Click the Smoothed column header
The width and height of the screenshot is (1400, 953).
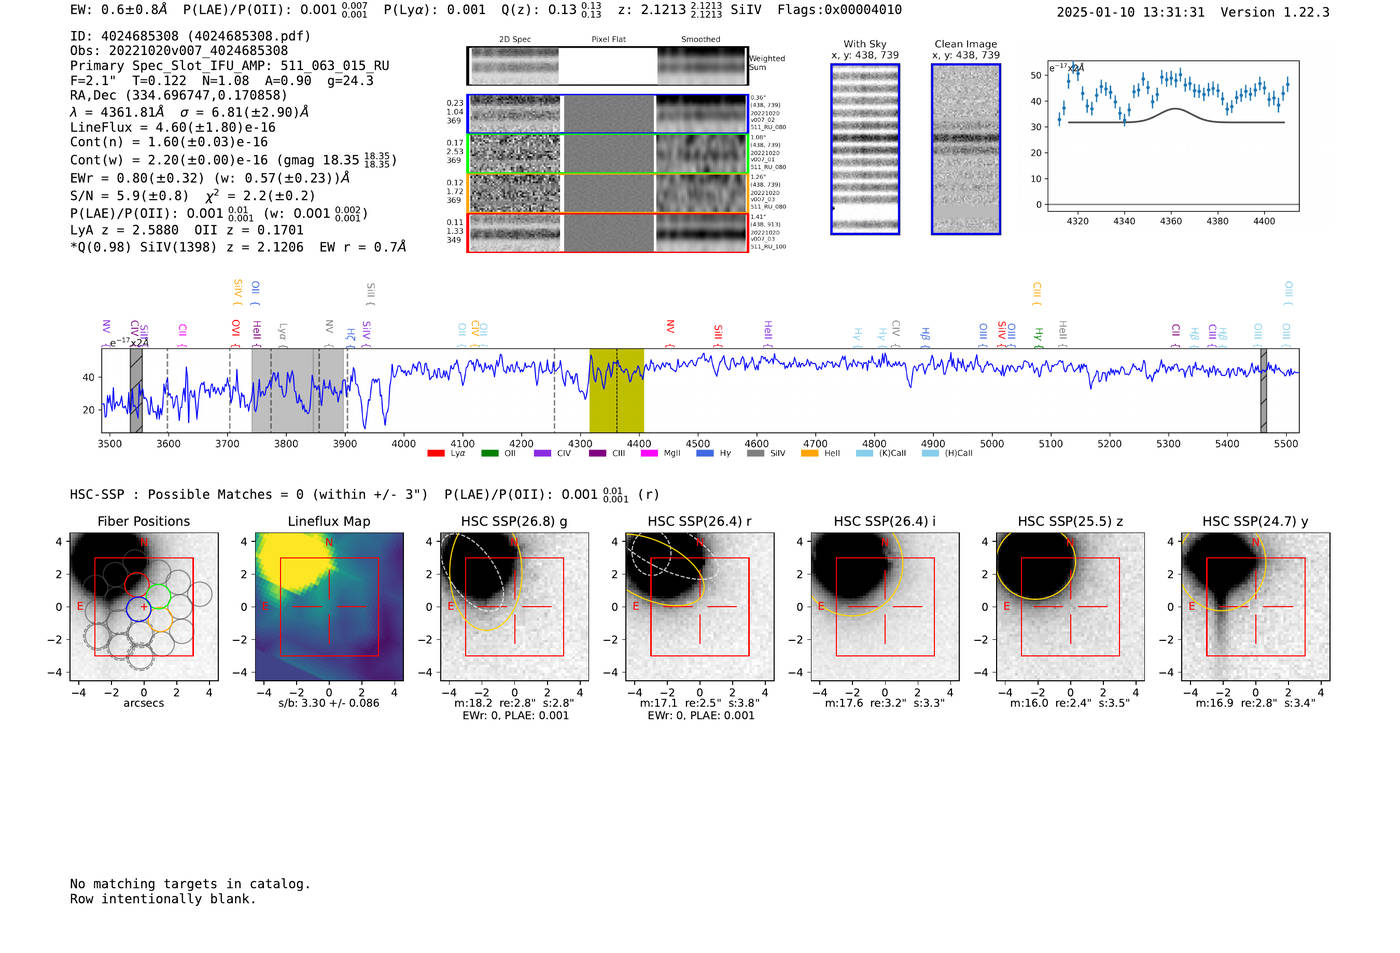pos(701,39)
